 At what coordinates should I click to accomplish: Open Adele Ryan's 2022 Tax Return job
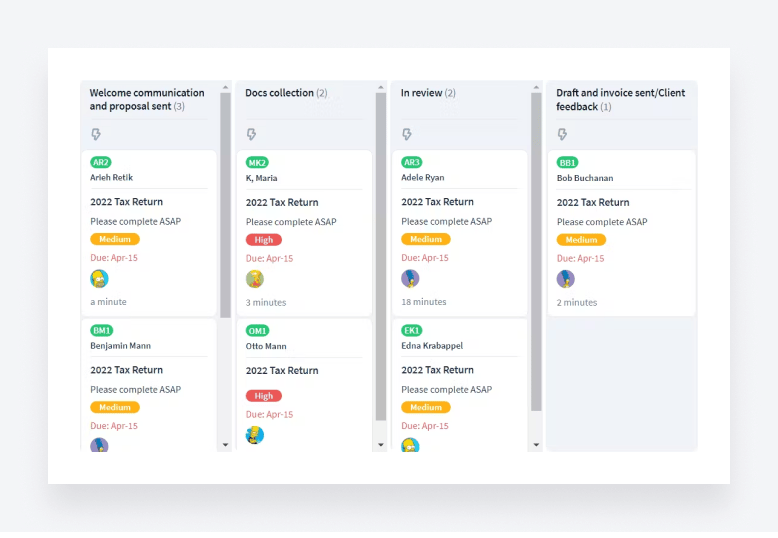(438, 202)
